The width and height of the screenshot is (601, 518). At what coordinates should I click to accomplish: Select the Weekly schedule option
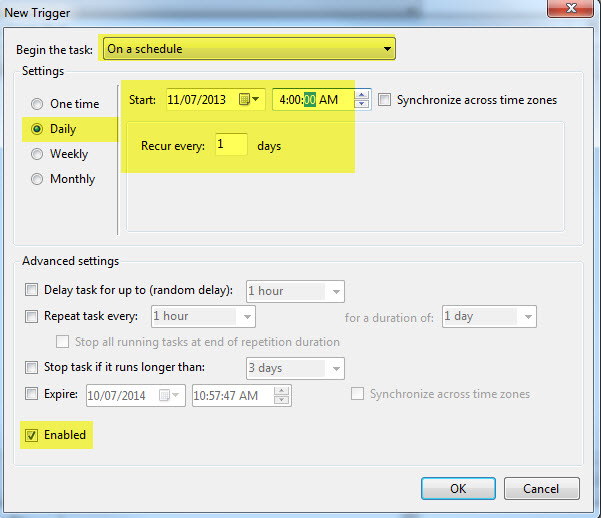37,154
